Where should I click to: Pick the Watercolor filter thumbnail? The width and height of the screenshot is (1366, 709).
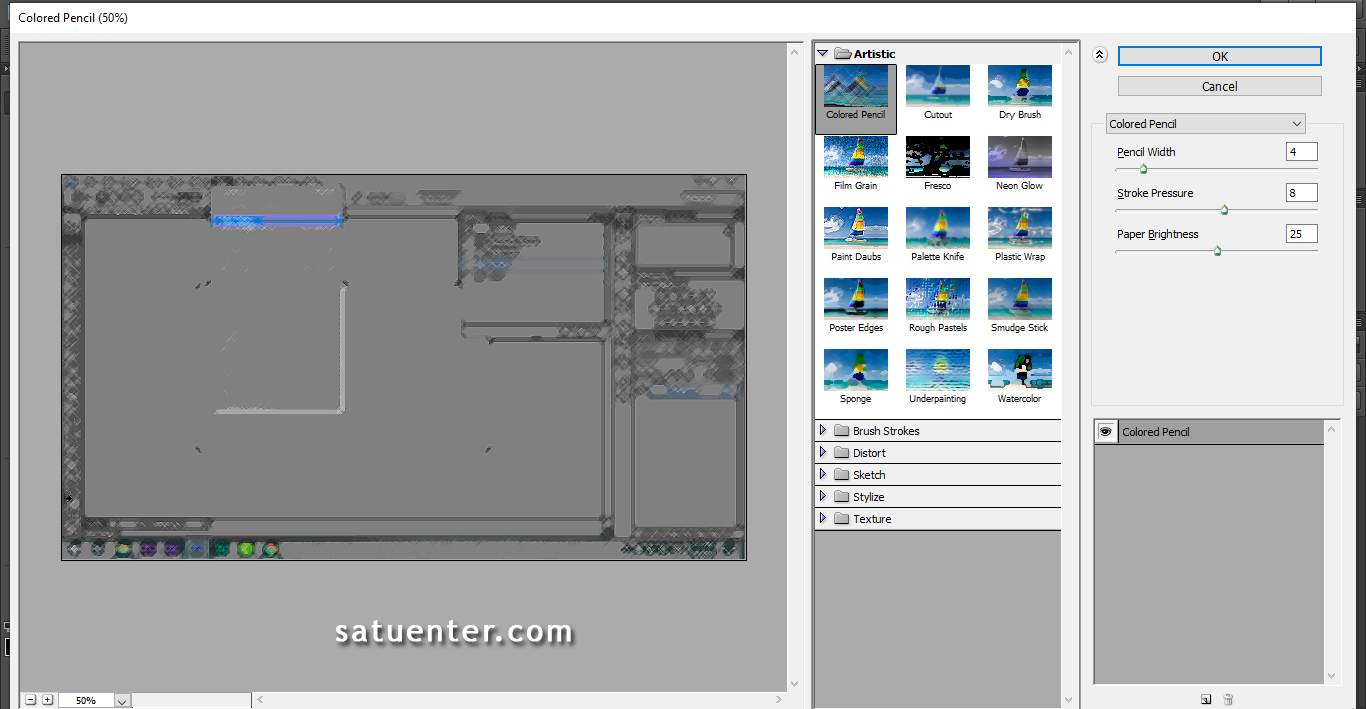pyautogui.click(x=1019, y=371)
